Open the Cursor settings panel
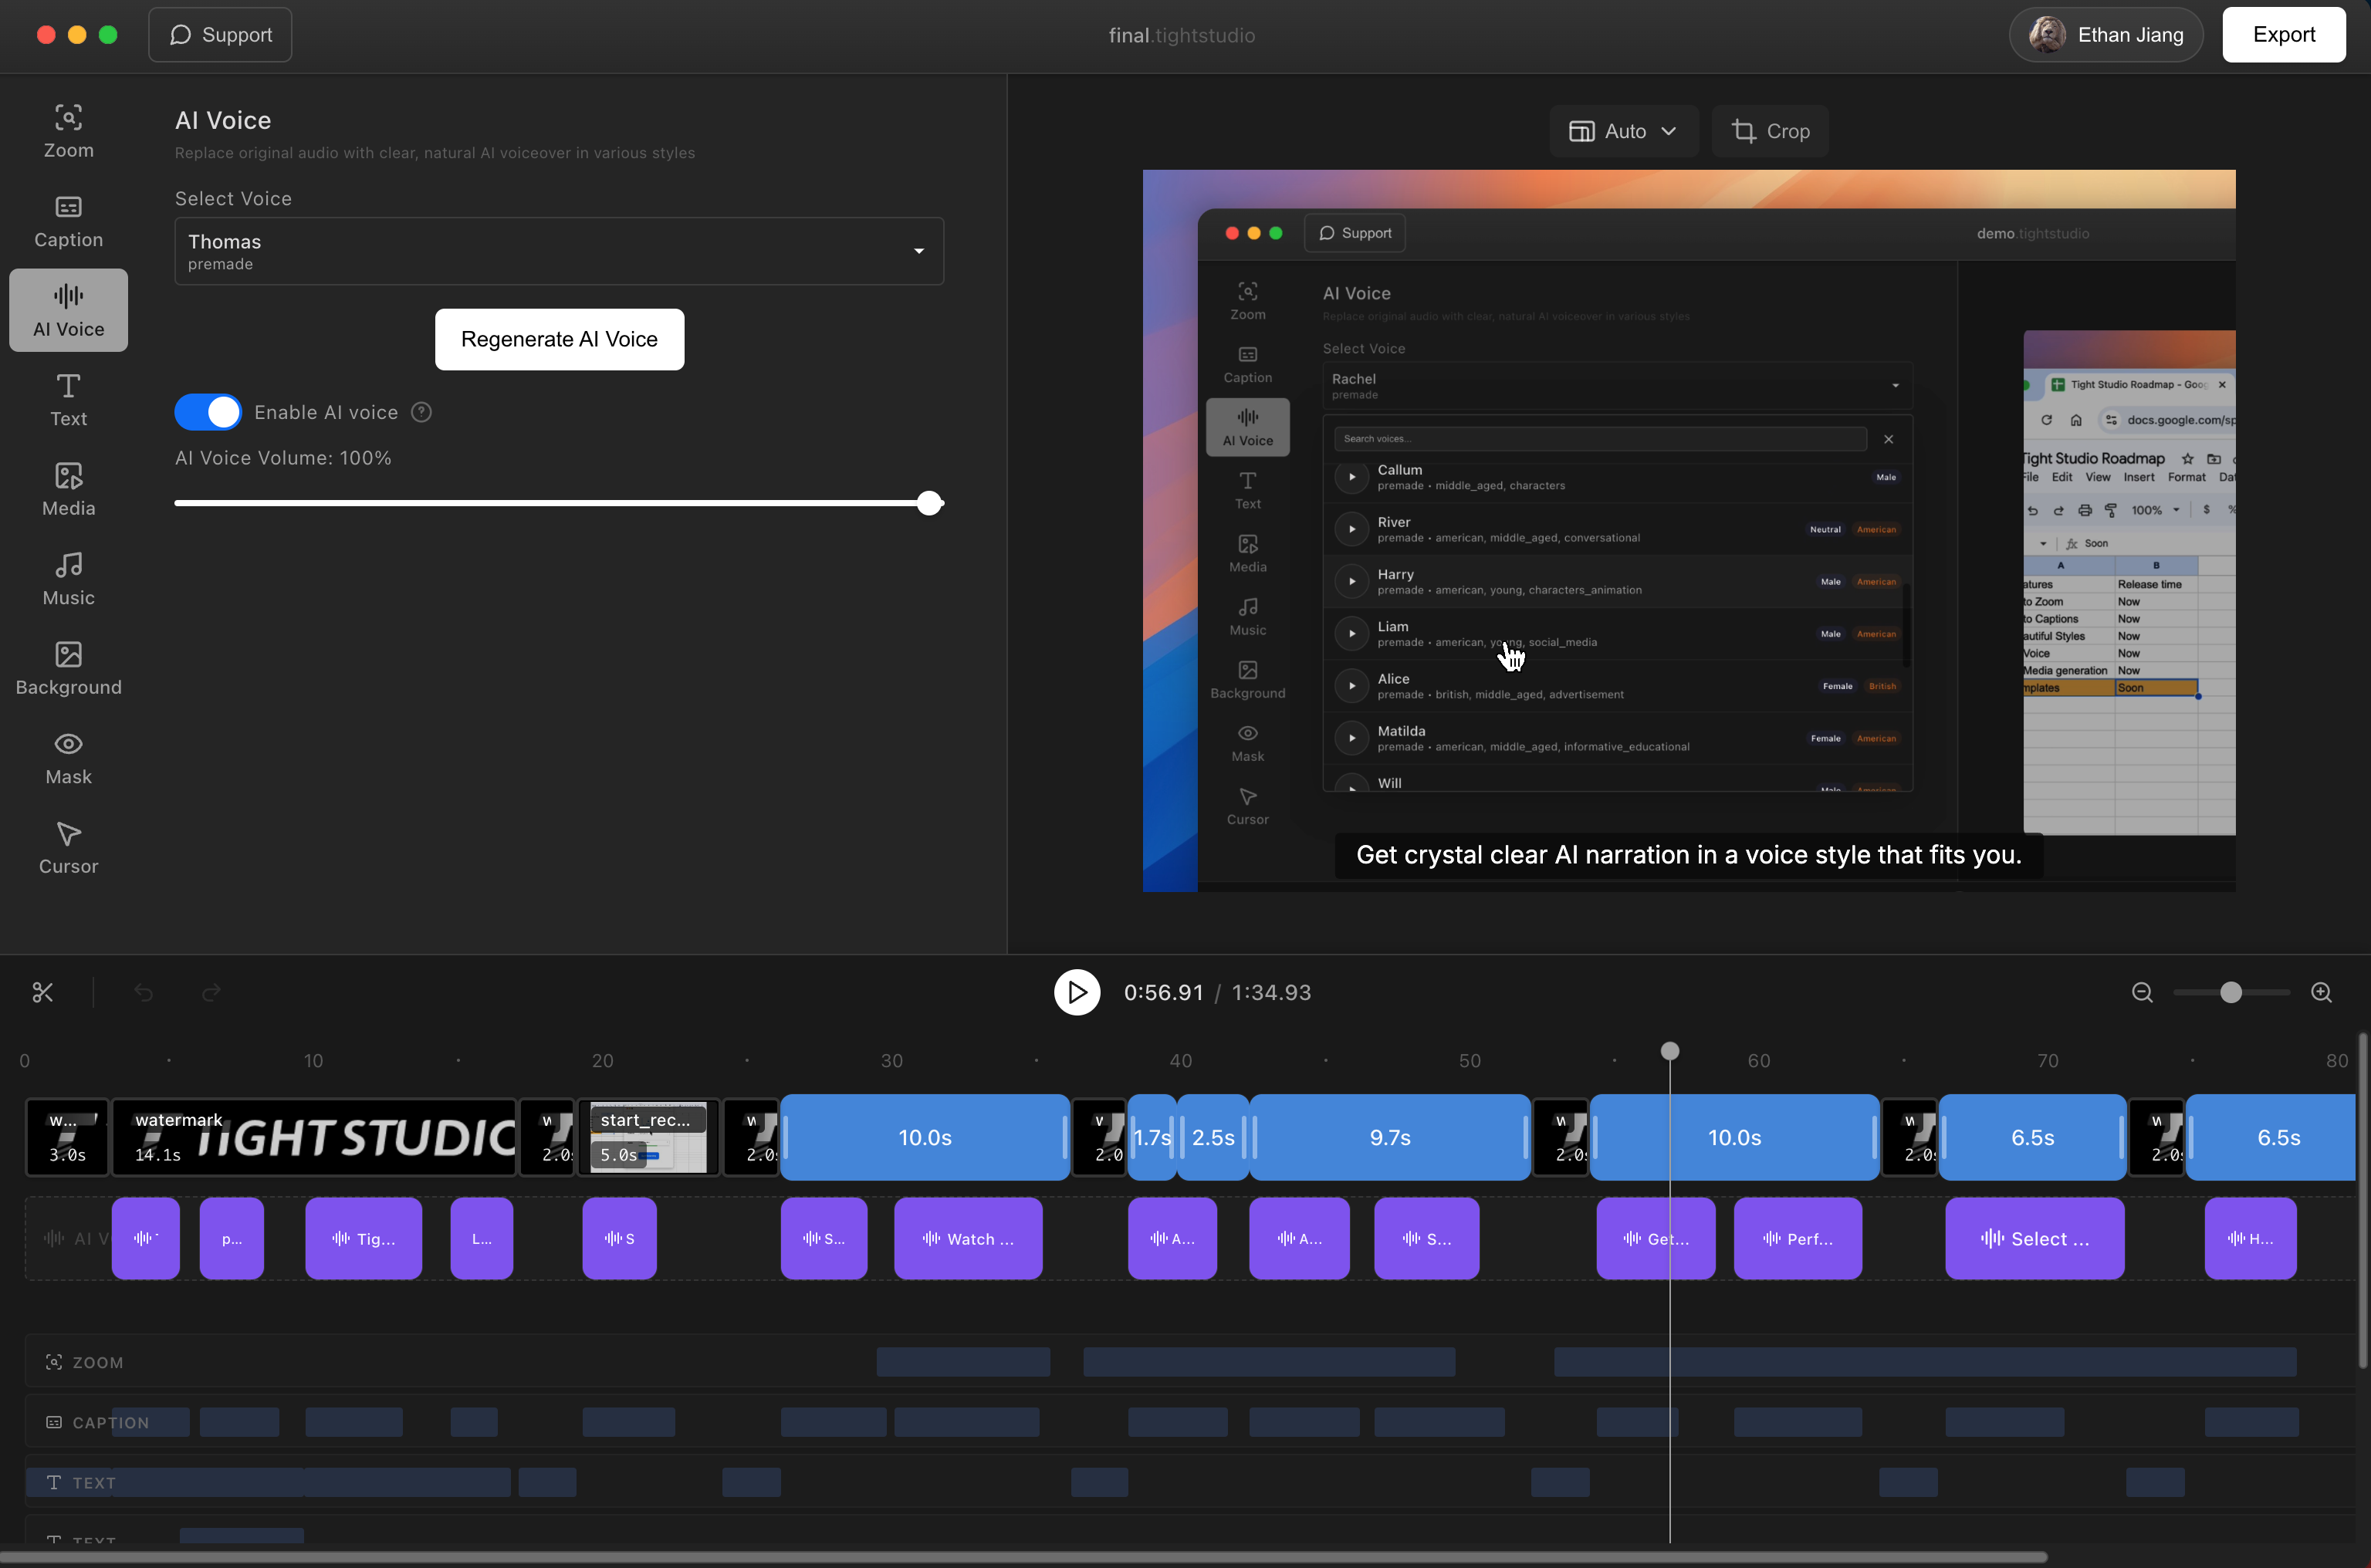 (68, 848)
